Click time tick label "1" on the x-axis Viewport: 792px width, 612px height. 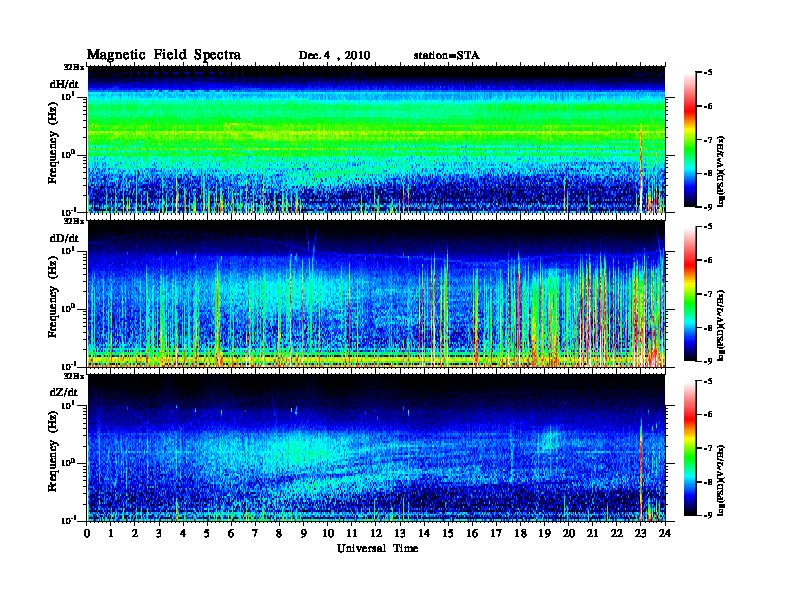(x=111, y=533)
